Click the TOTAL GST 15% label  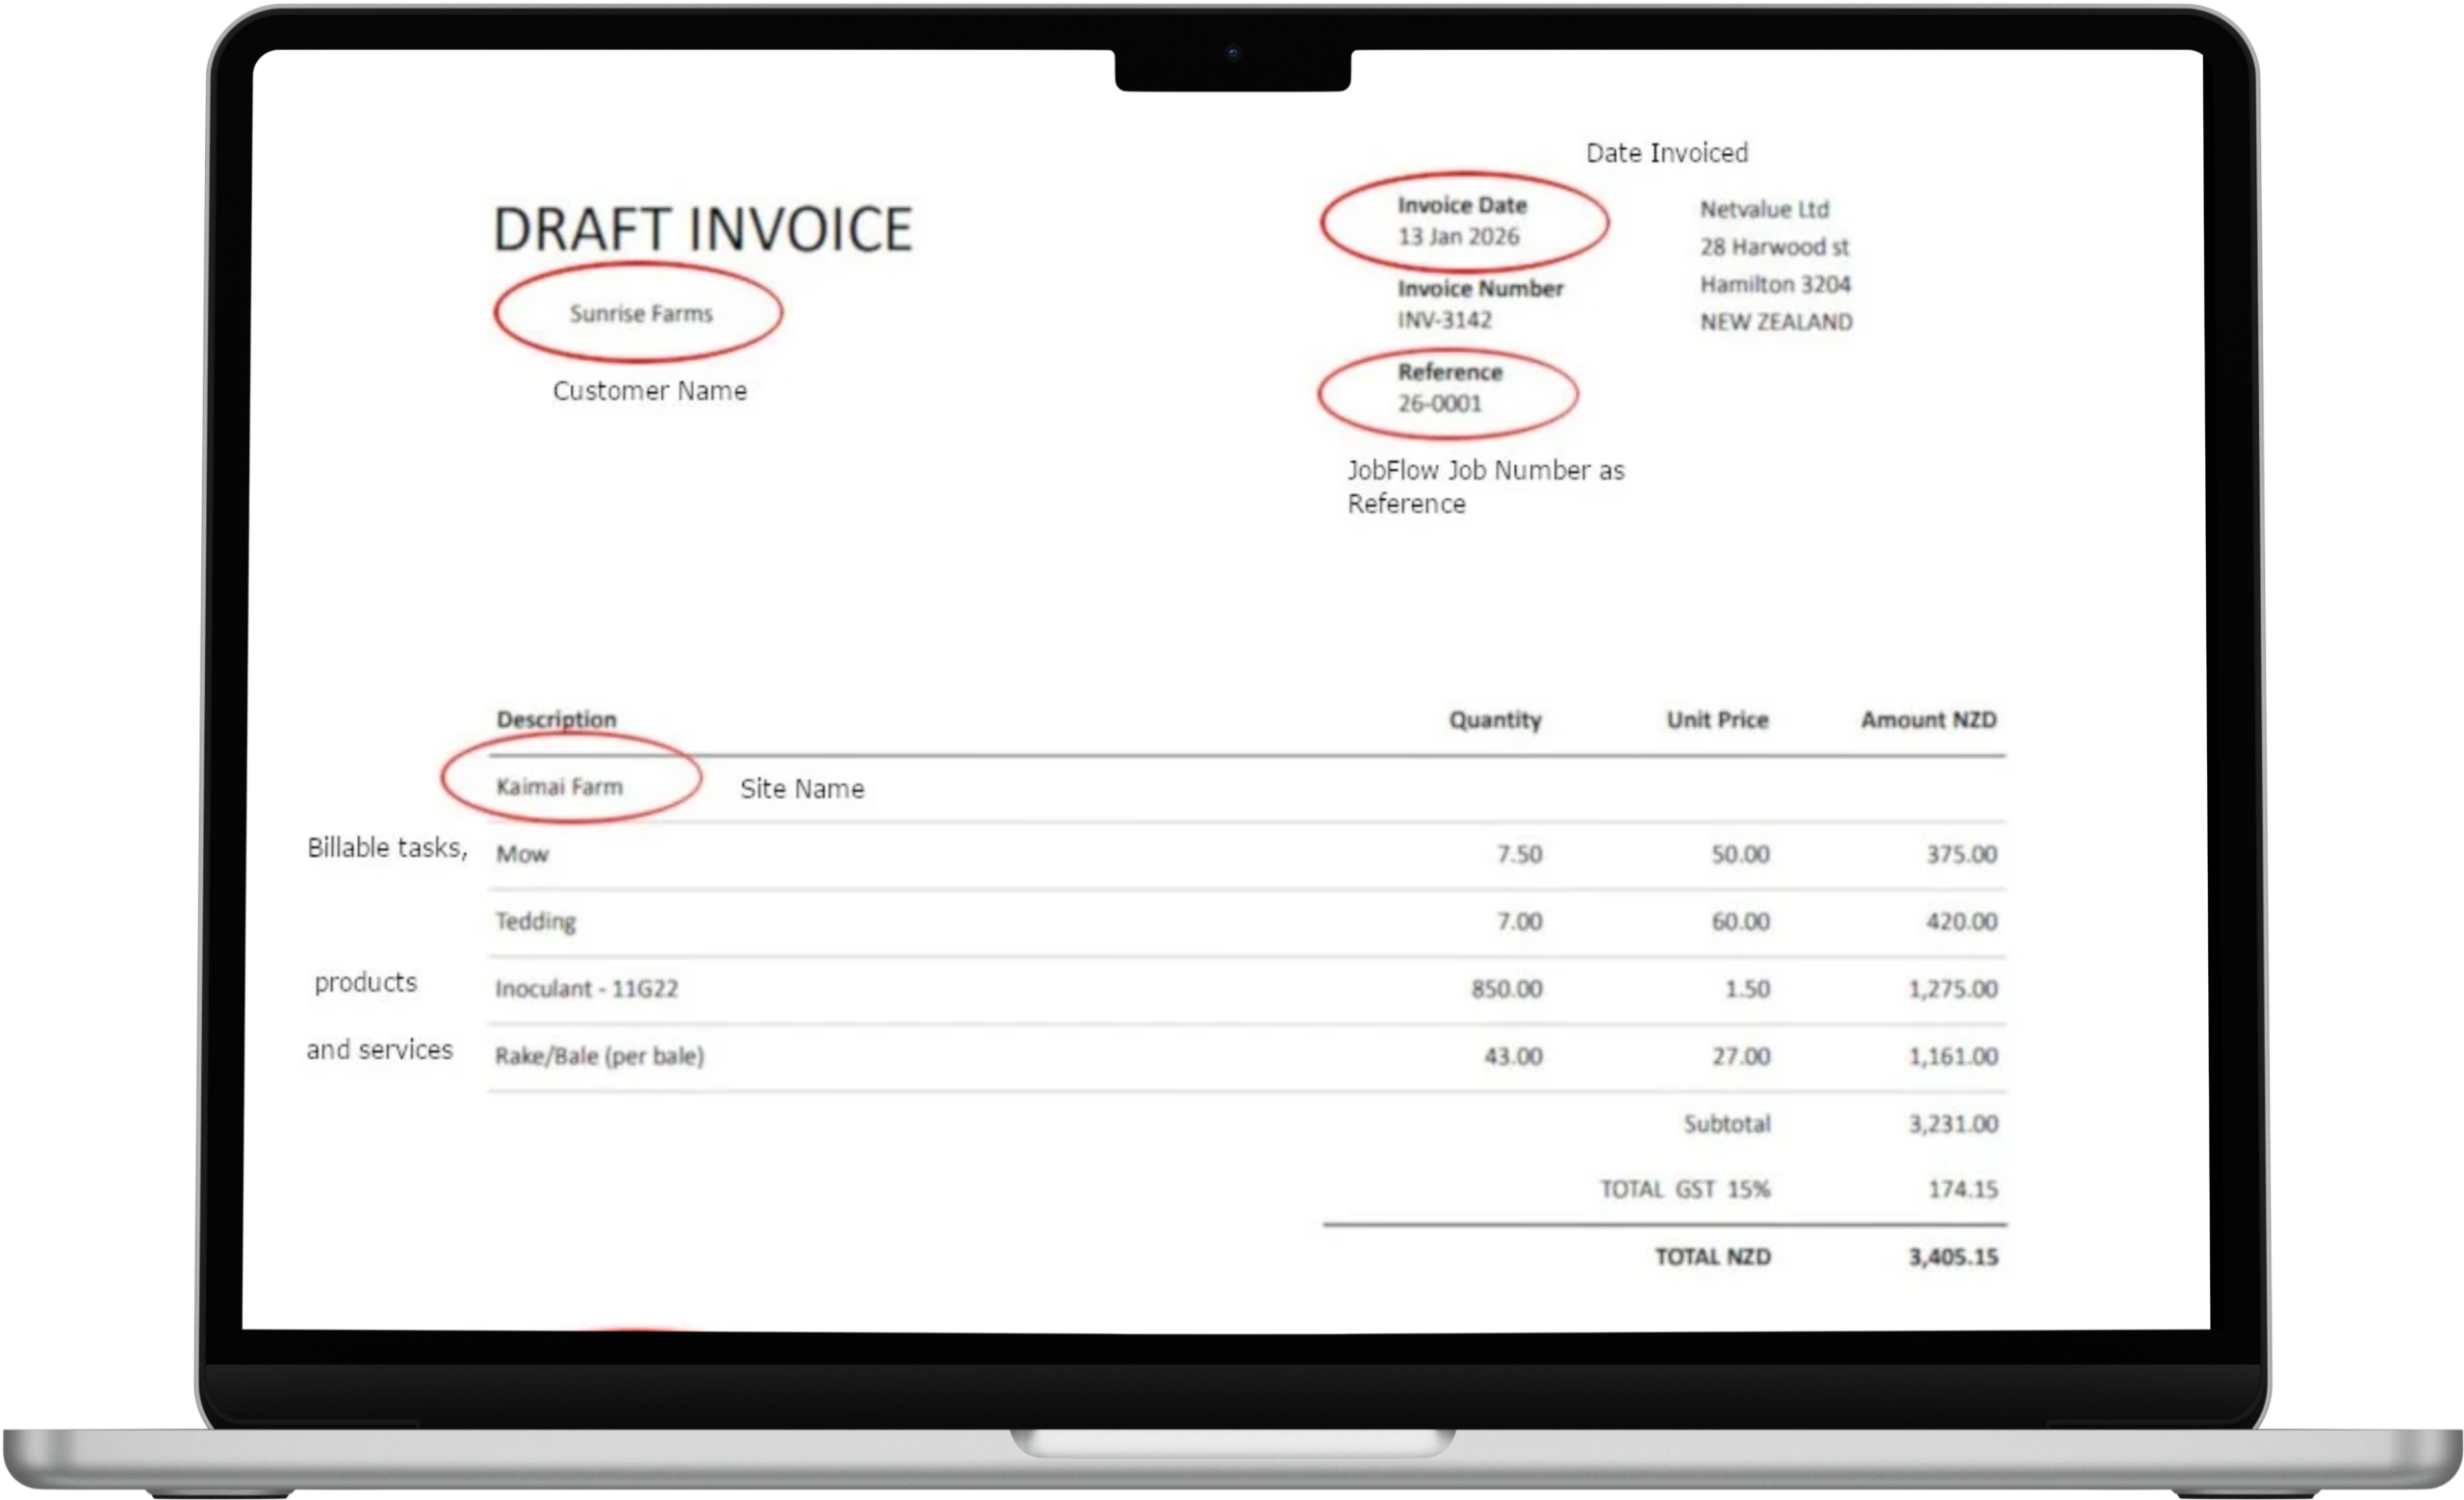tap(1684, 1189)
